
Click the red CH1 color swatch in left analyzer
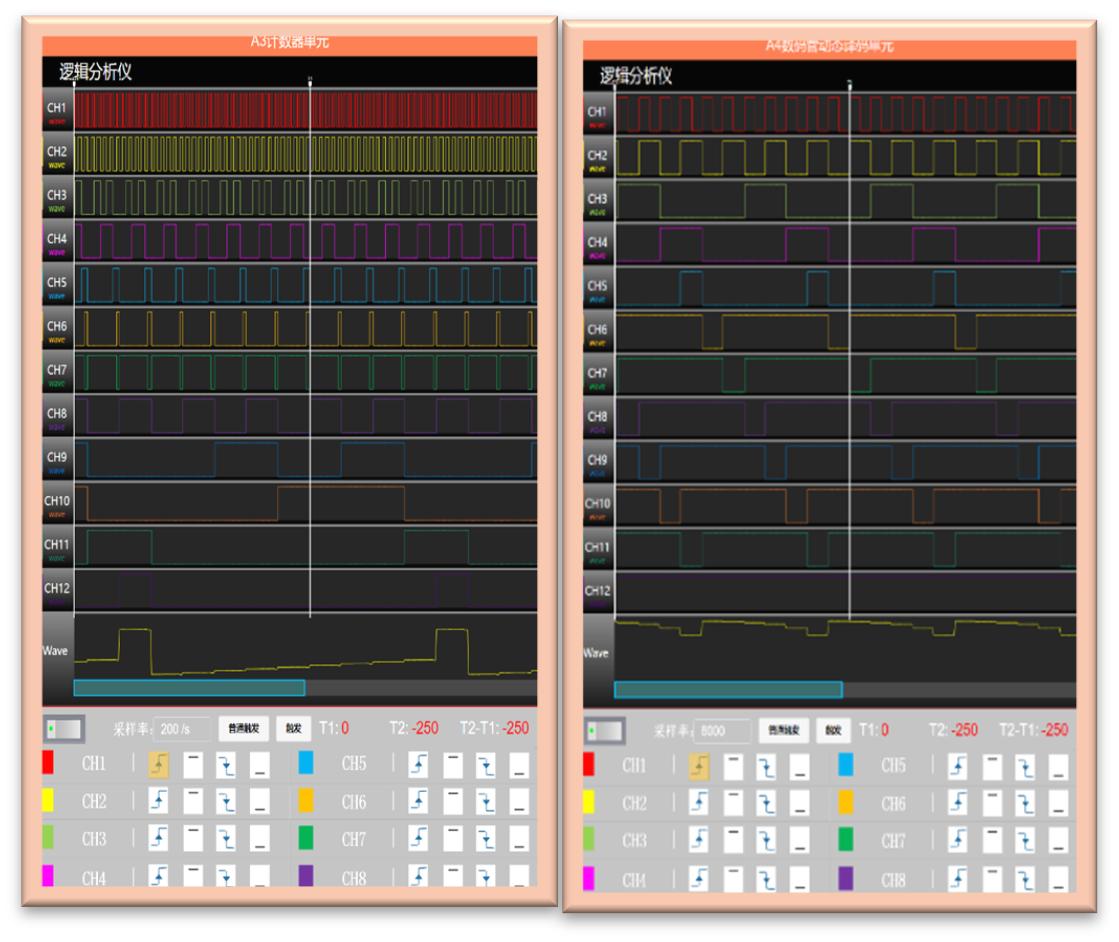pyautogui.click(x=47, y=764)
